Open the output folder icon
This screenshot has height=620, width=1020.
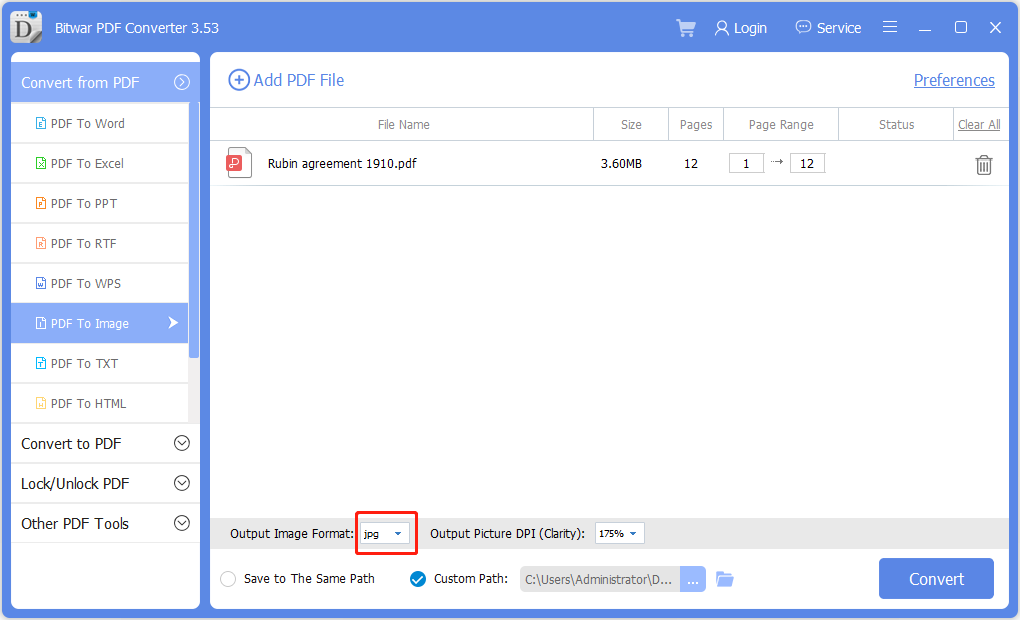pos(725,579)
